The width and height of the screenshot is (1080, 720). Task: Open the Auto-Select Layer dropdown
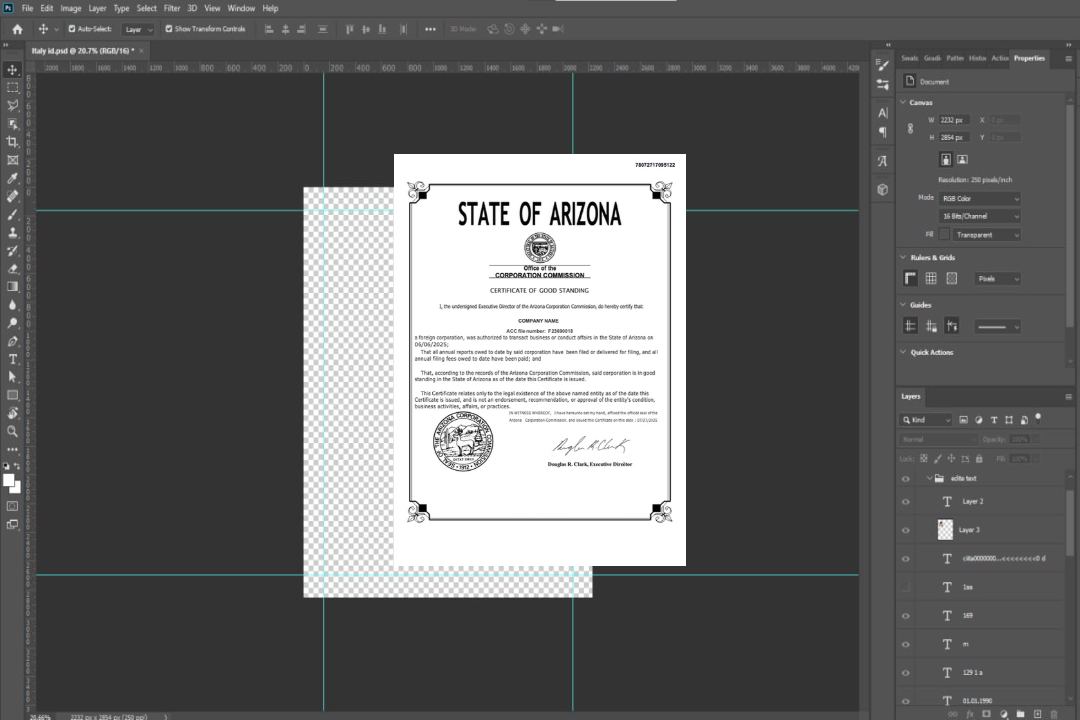(138, 29)
